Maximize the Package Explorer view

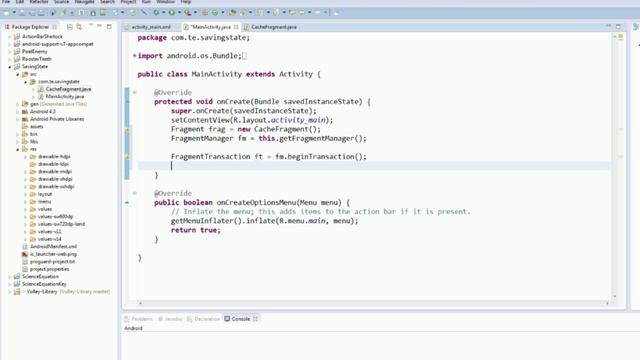[x=109, y=27]
